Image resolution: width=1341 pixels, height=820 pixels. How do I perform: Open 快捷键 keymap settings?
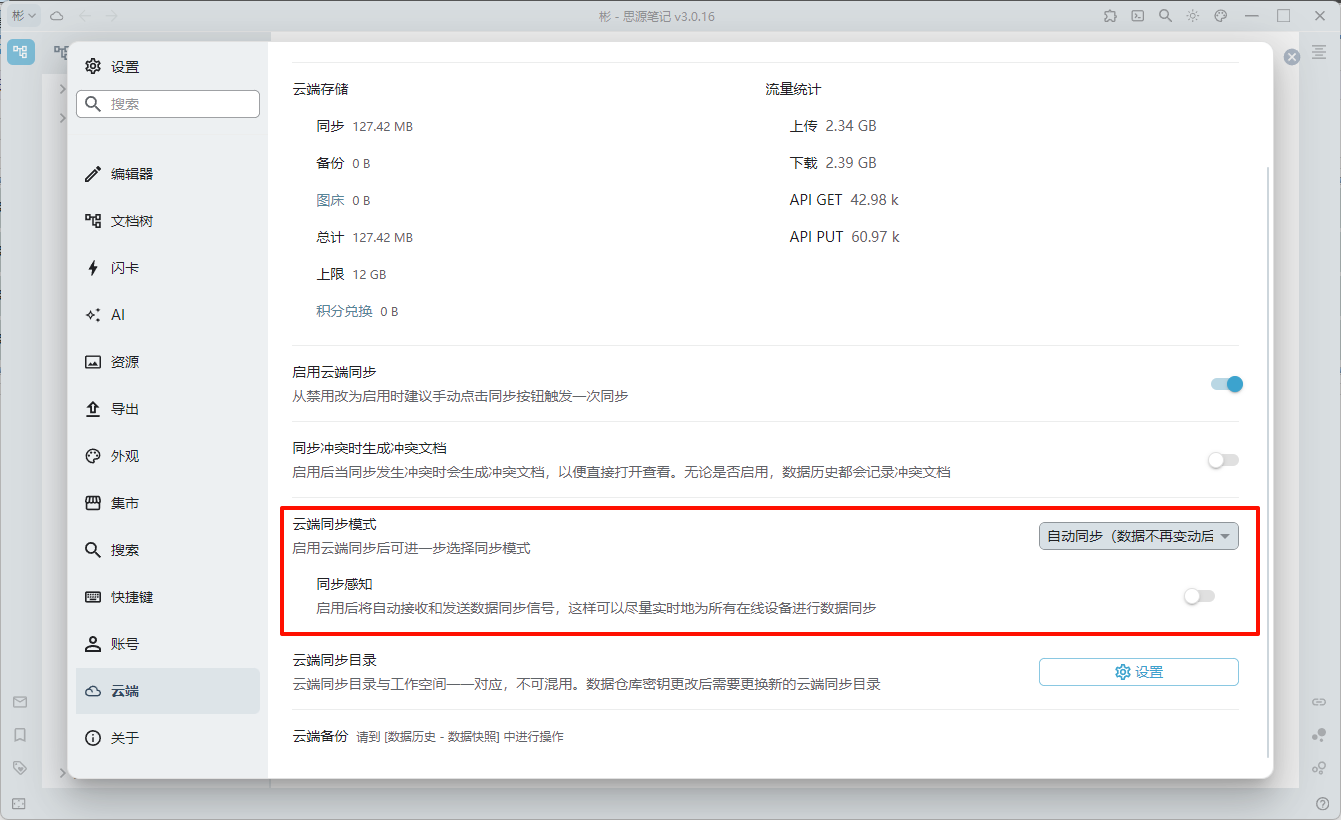168,597
